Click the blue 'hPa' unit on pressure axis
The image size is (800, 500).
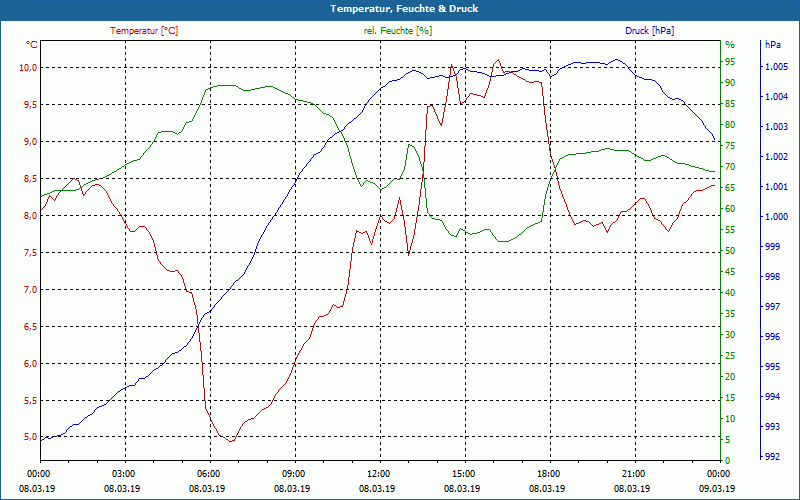click(x=772, y=45)
